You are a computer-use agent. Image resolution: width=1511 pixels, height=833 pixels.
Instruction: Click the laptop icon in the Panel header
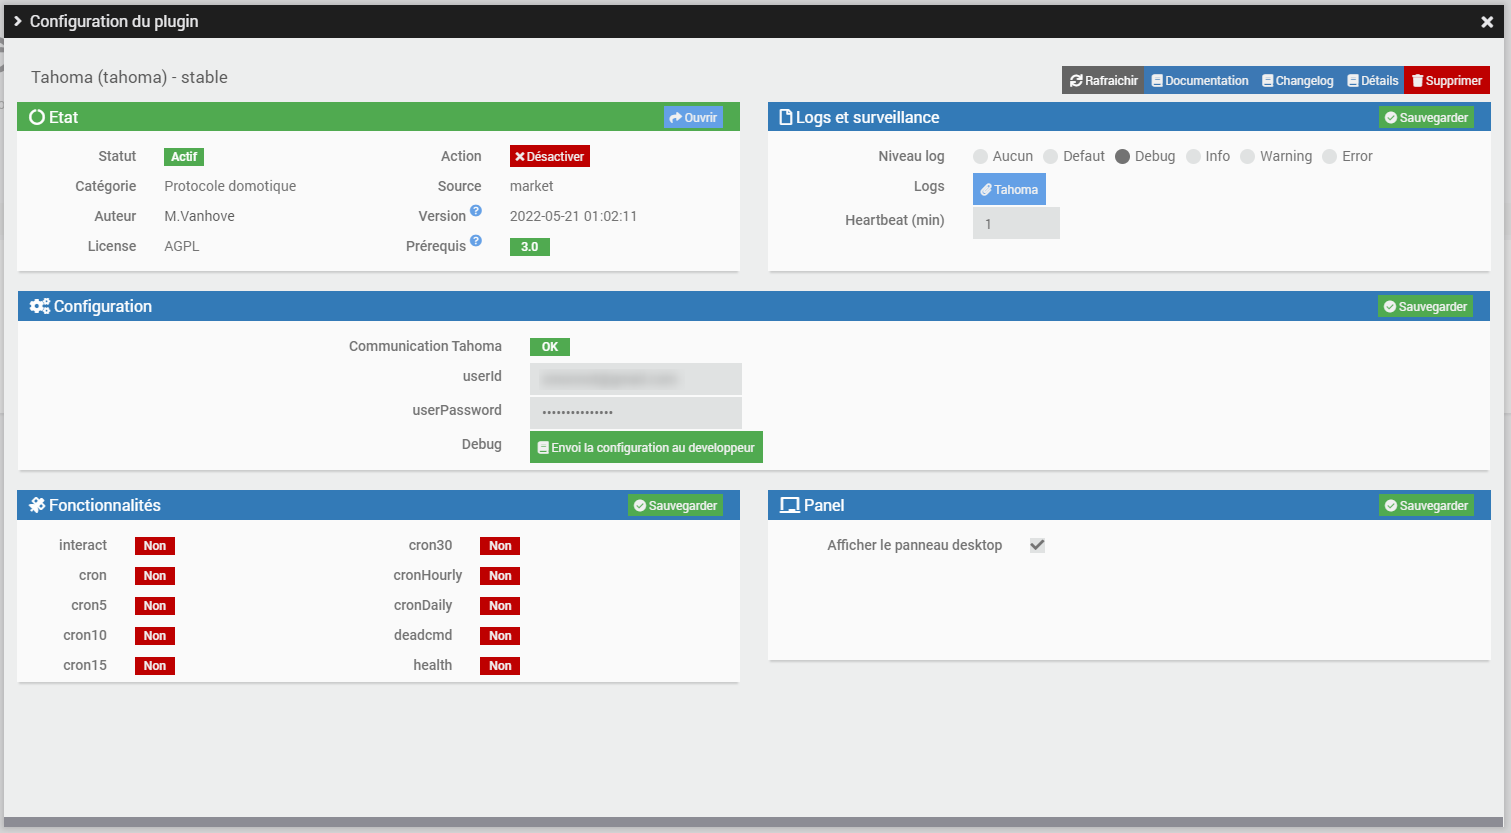click(790, 505)
